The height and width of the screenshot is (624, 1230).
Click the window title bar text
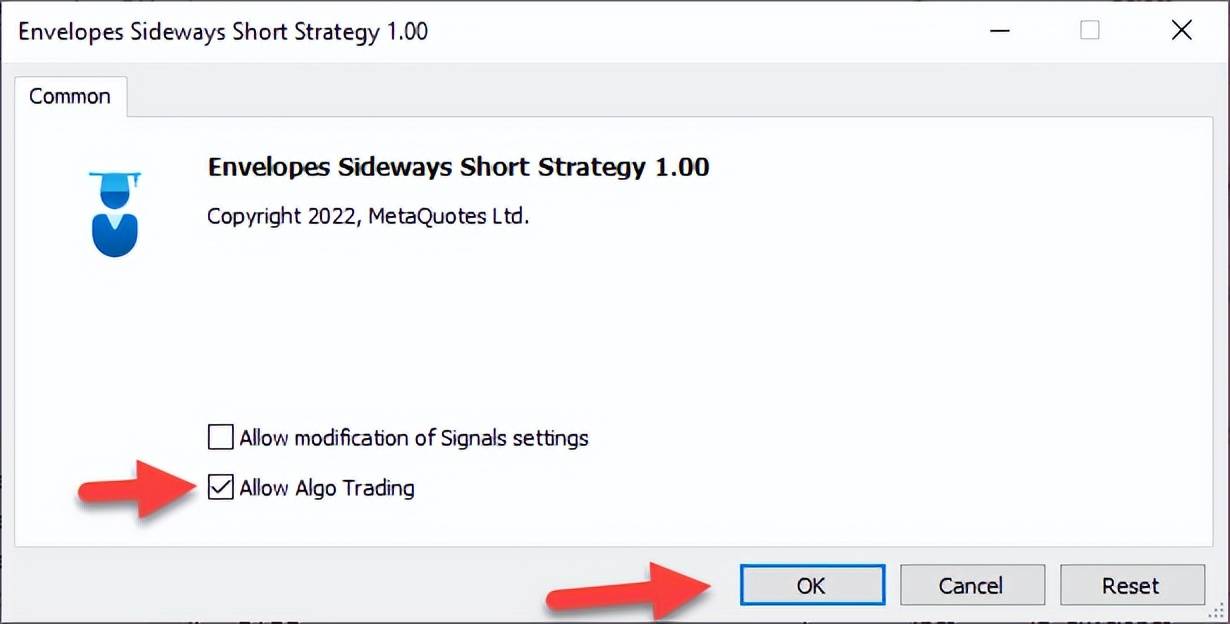223,31
